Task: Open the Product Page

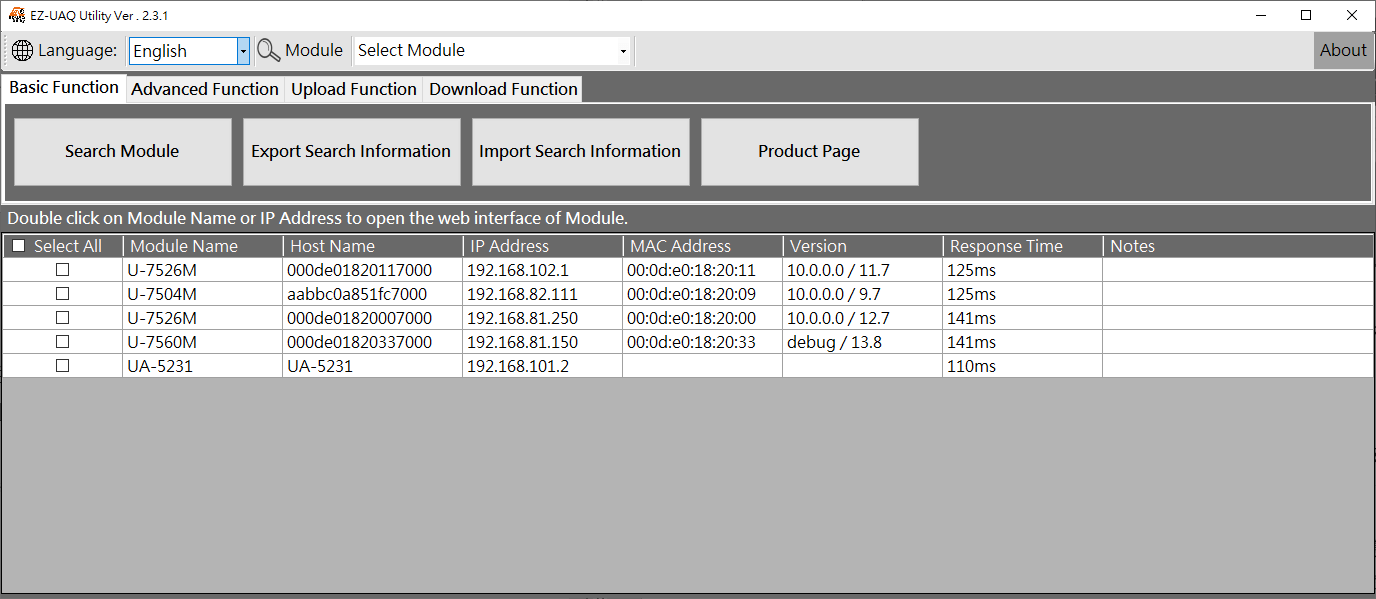Action: pos(809,151)
